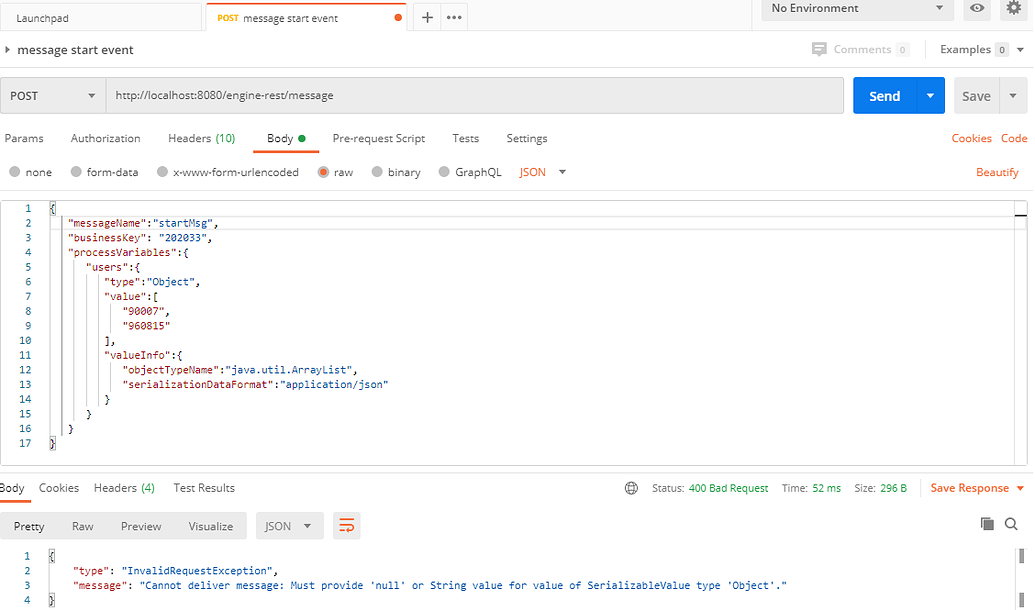Viewport: 1035px width, 610px height.
Task: Toggle line wrapping in the response viewer
Action: tap(346, 525)
